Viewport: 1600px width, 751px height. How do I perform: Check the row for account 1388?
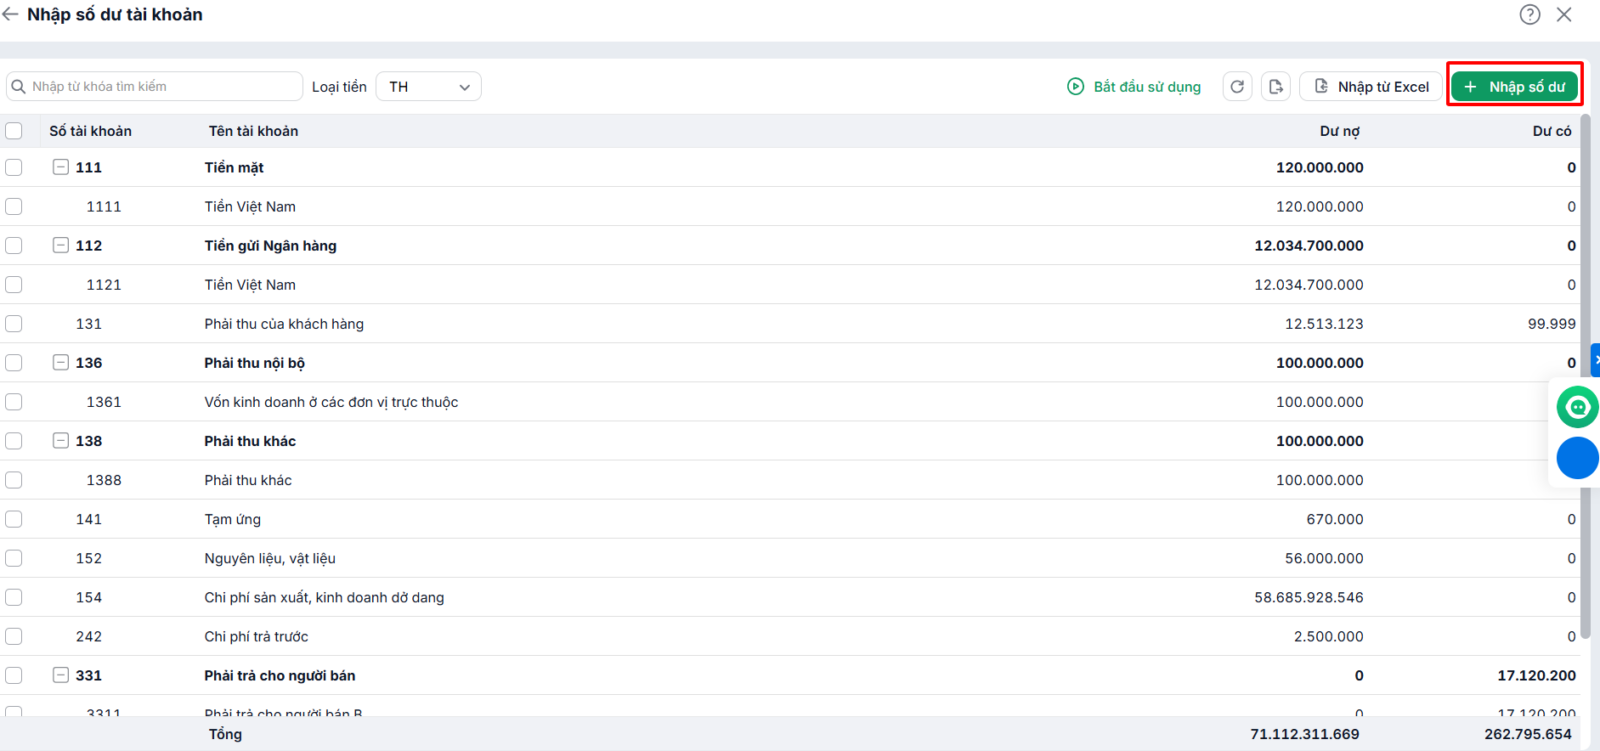coord(14,480)
